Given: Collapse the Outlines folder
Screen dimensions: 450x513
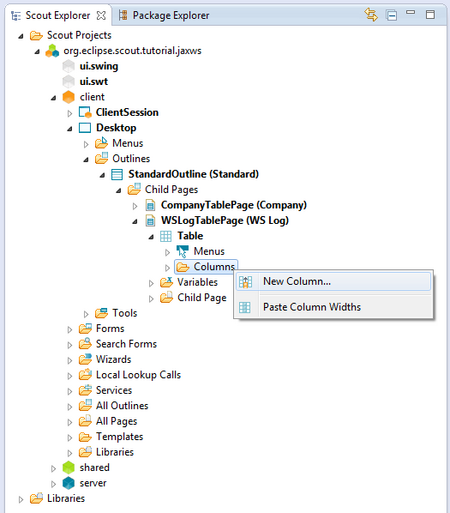Looking at the screenshot, I should (86, 160).
